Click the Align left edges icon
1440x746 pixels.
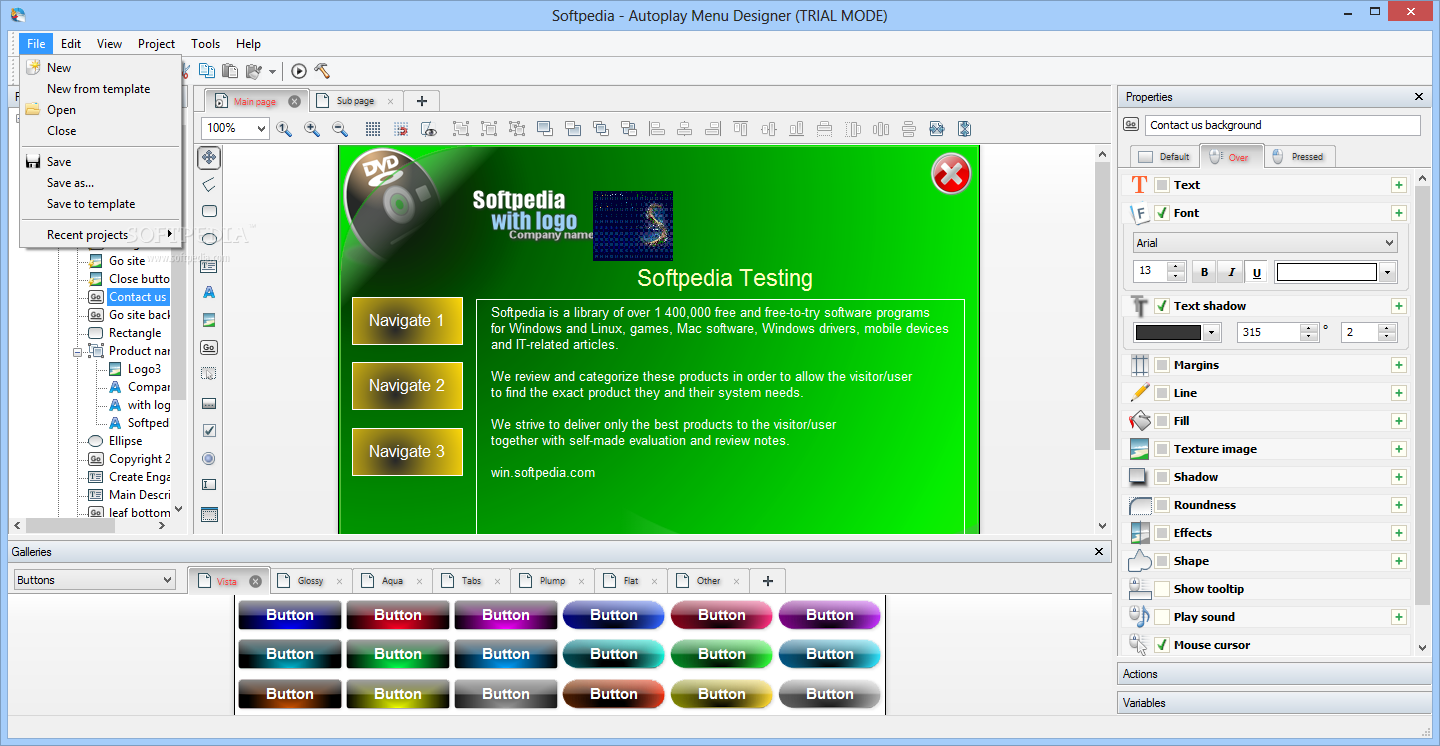point(657,129)
